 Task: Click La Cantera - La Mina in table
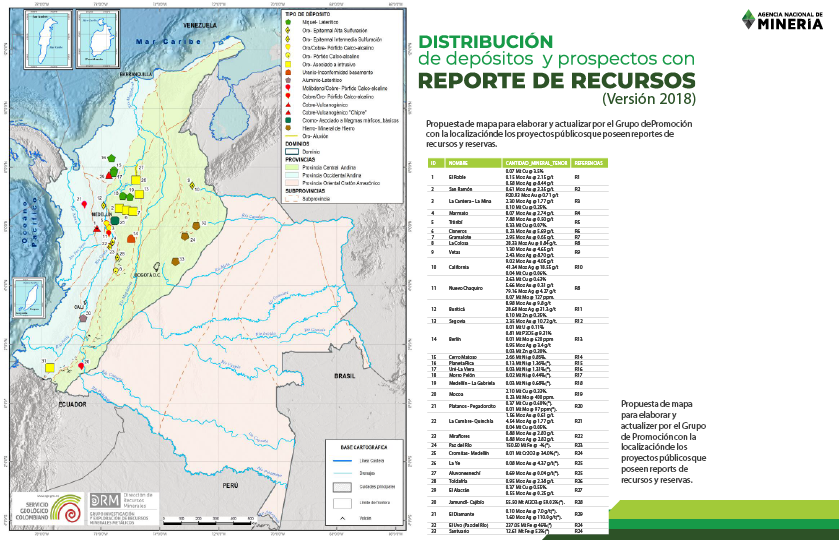[469, 201]
